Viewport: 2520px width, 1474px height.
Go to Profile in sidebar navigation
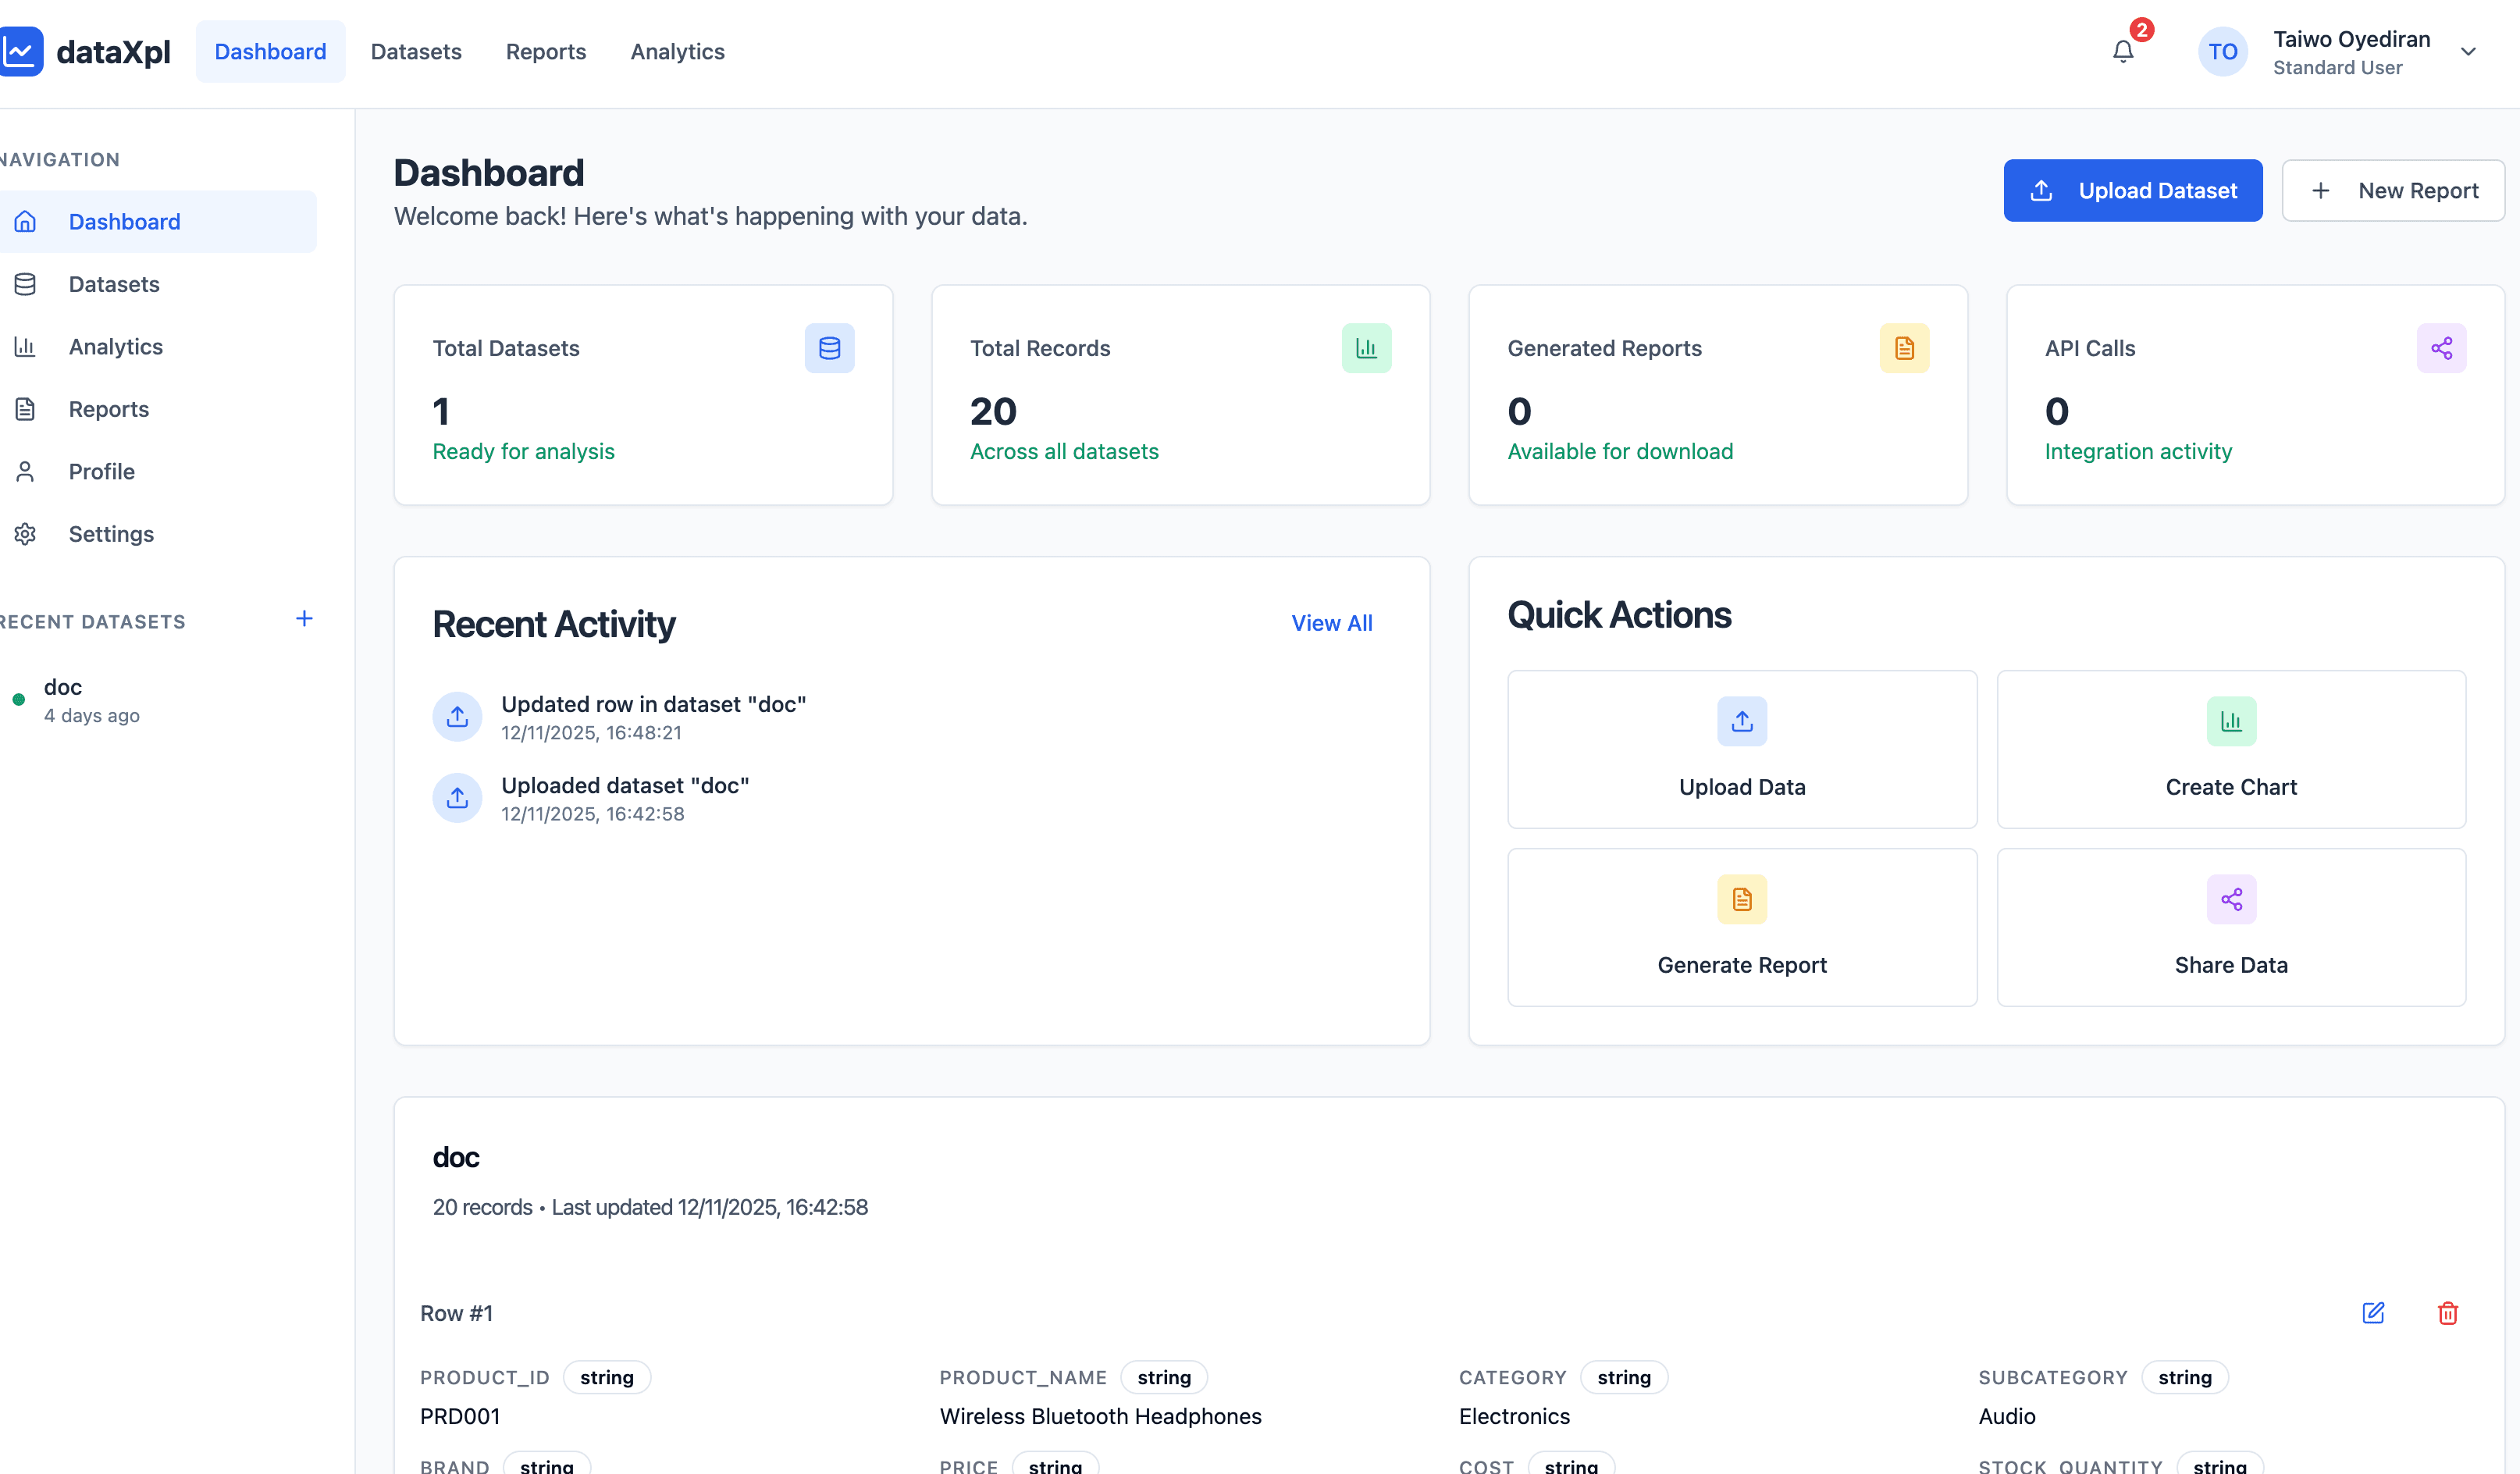[101, 471]
